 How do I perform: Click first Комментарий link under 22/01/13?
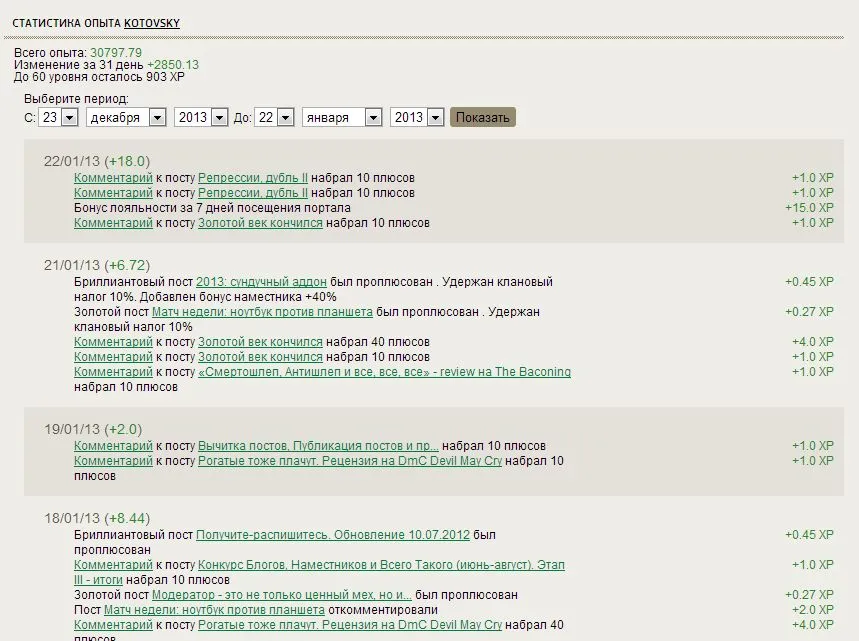[113, 178]
